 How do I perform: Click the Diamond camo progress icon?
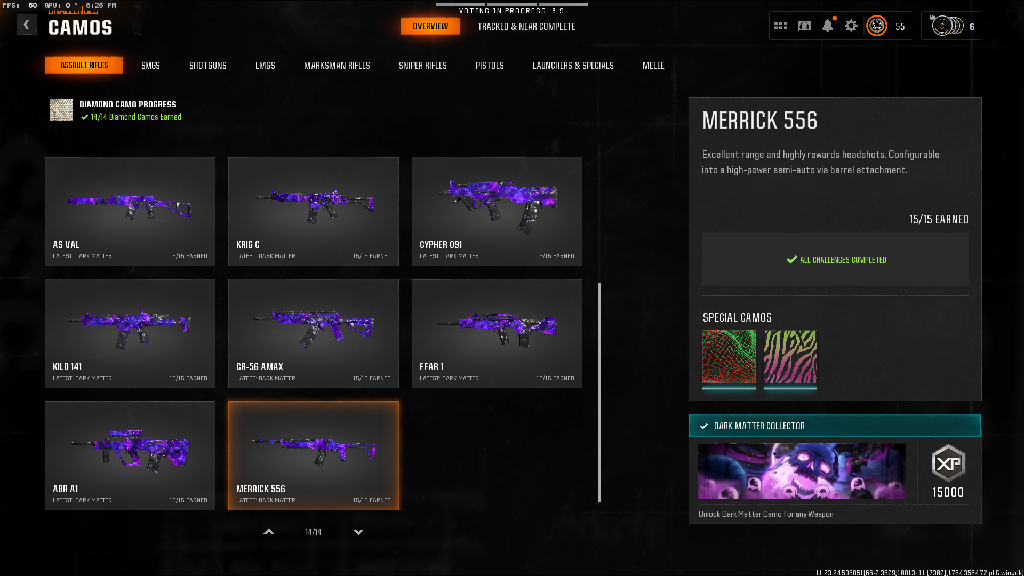[62, 110]
